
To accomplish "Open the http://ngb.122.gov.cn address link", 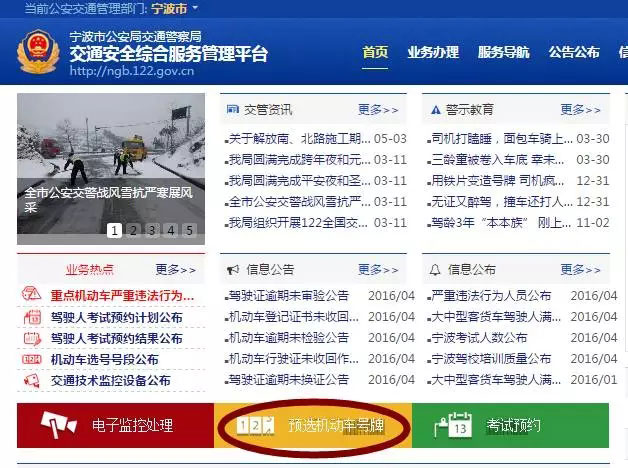I will click(132, 71).
